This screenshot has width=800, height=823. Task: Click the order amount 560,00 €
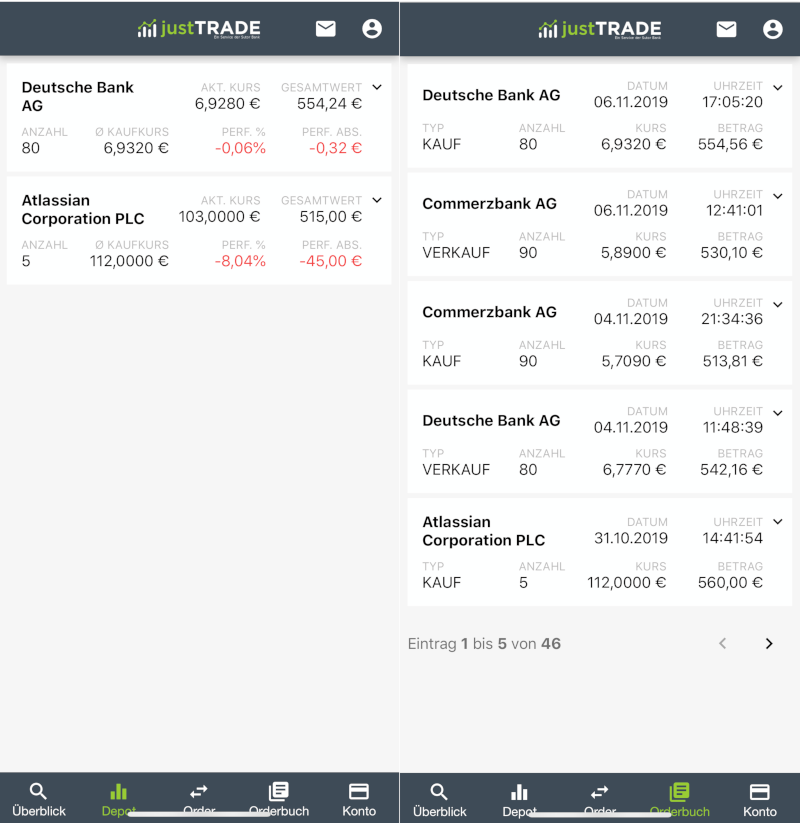pos(730,583)
